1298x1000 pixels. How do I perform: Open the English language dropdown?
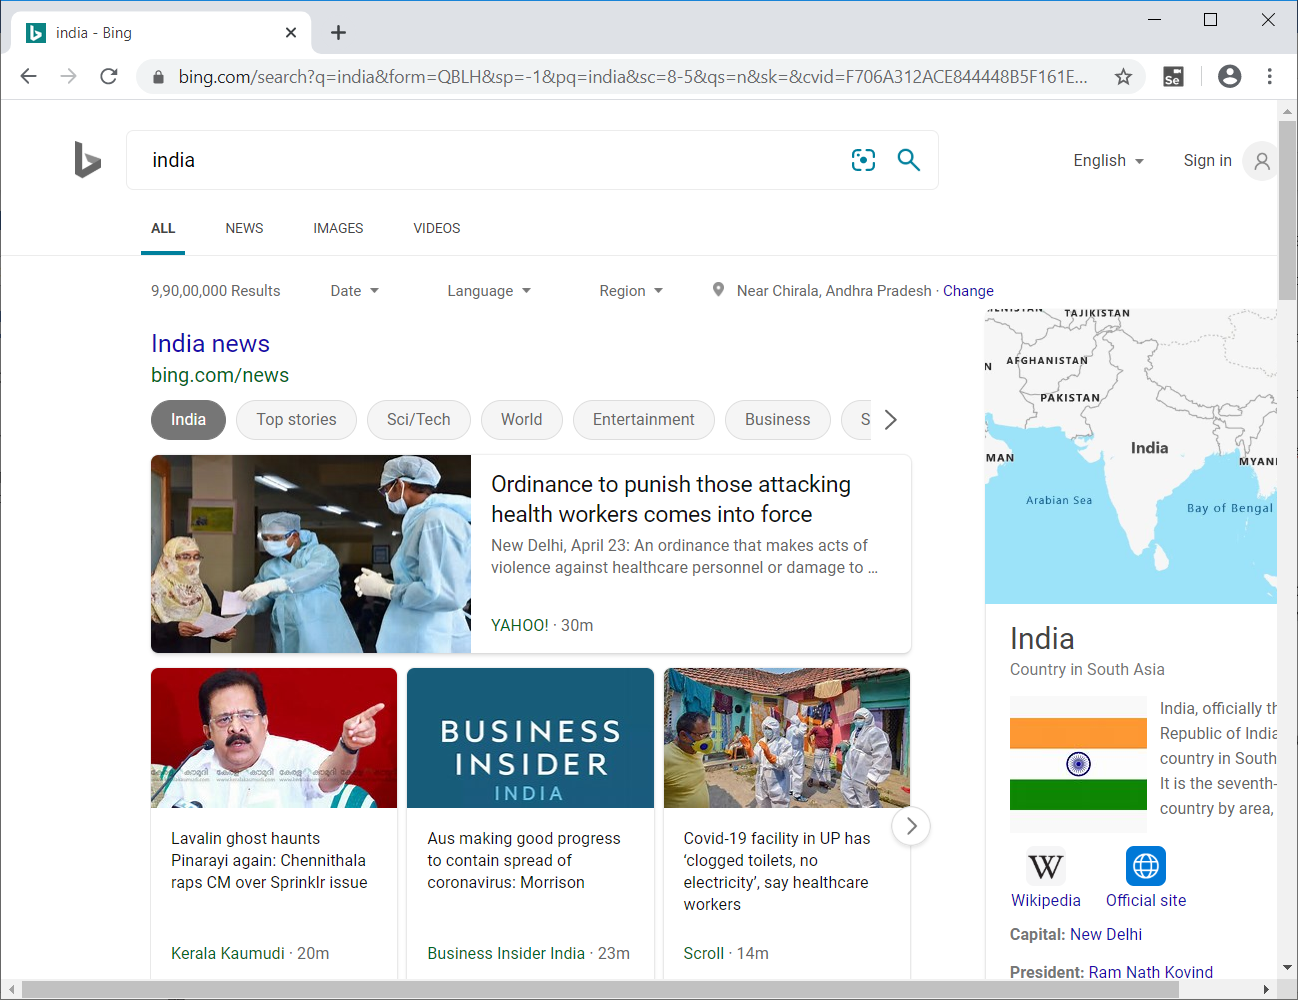pos(1108,161)
